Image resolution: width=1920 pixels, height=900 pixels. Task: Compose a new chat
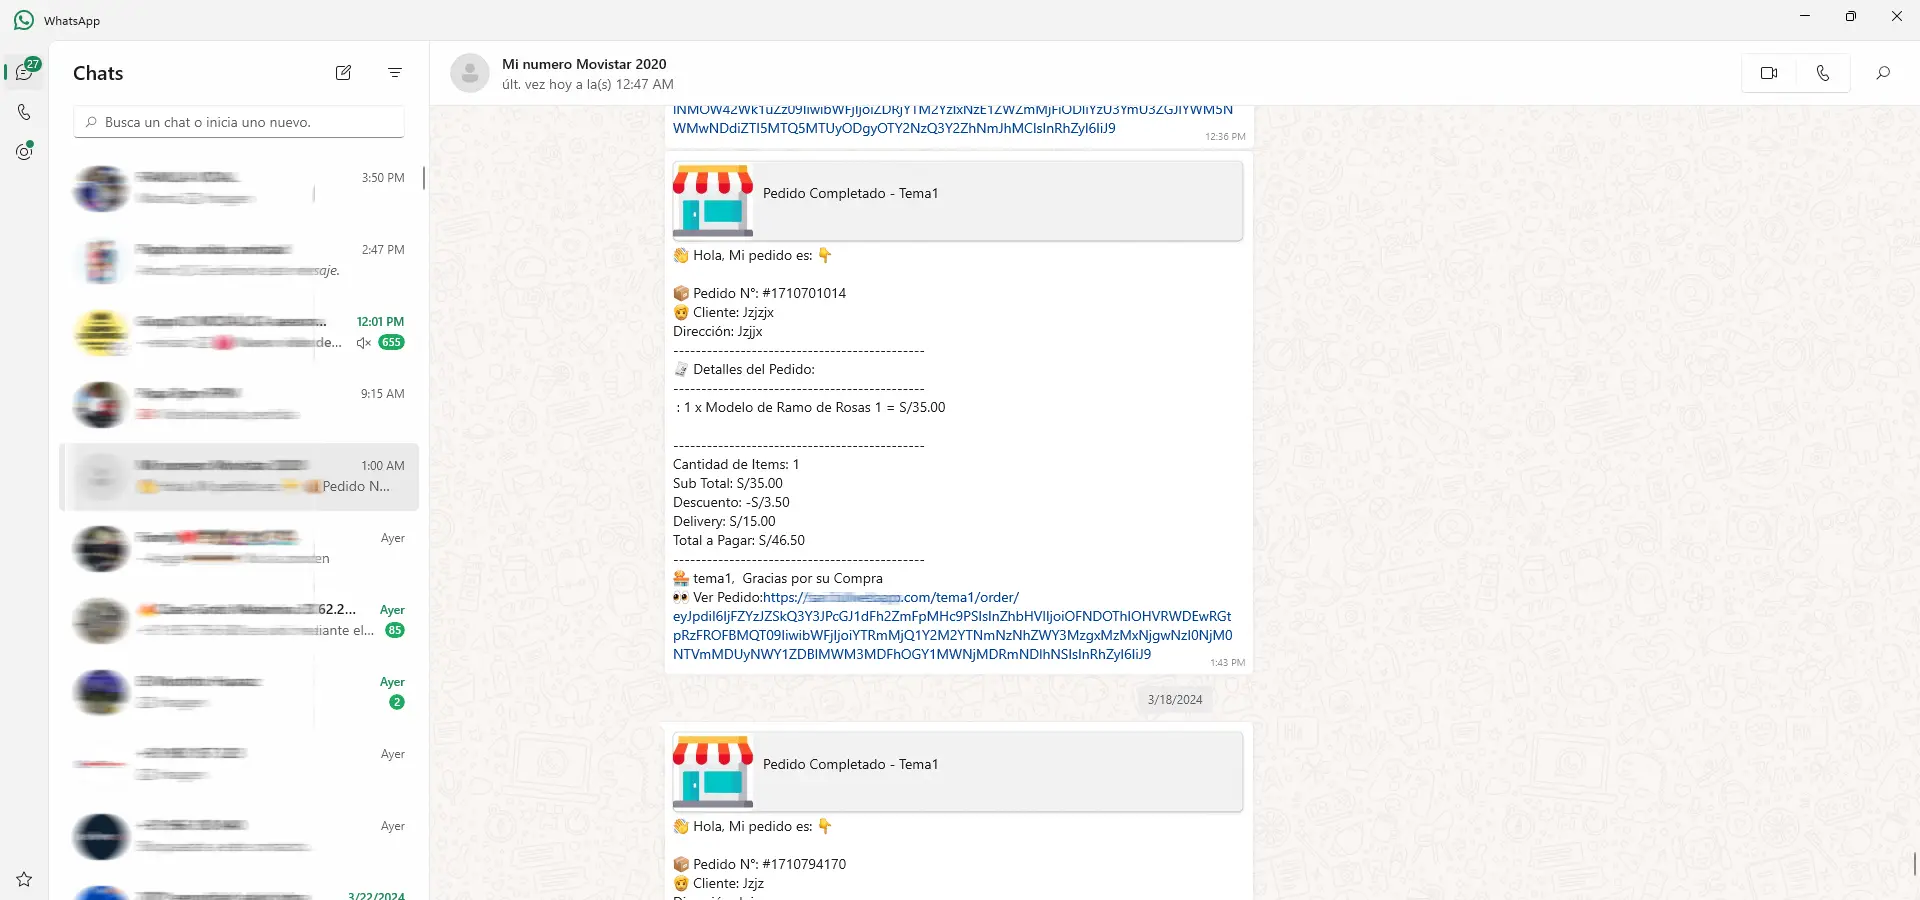(343, 73)
